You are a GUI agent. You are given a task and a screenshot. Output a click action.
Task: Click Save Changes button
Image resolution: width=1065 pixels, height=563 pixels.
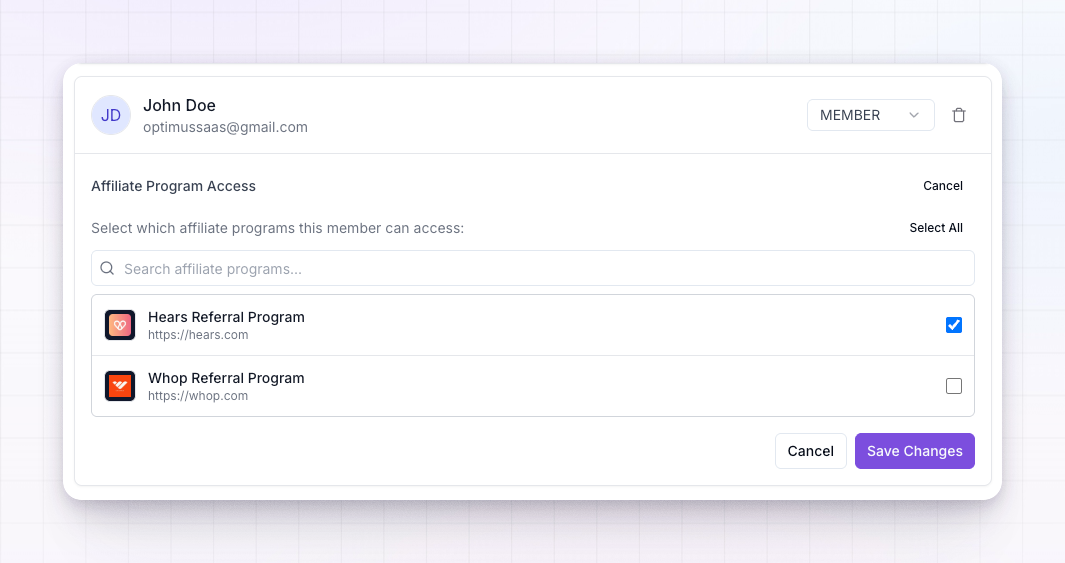click(x=914, y=451)
